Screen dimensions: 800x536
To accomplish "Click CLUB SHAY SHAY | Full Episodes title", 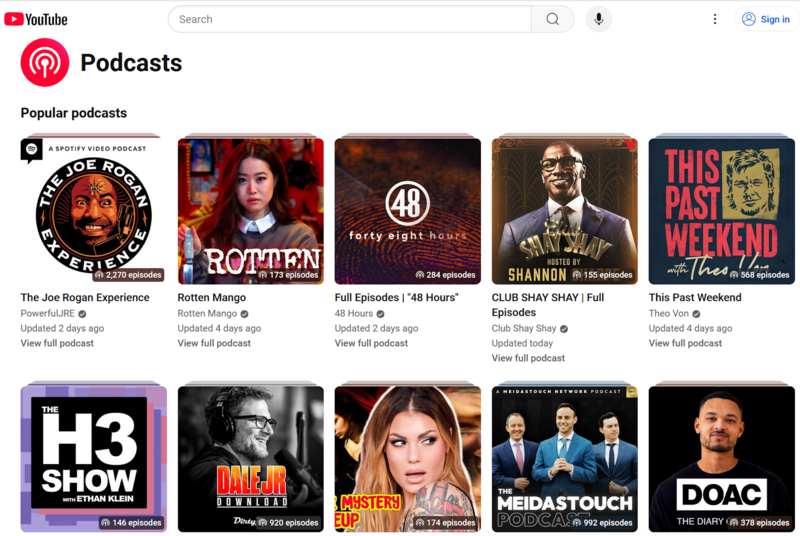I will coord(547,305).
